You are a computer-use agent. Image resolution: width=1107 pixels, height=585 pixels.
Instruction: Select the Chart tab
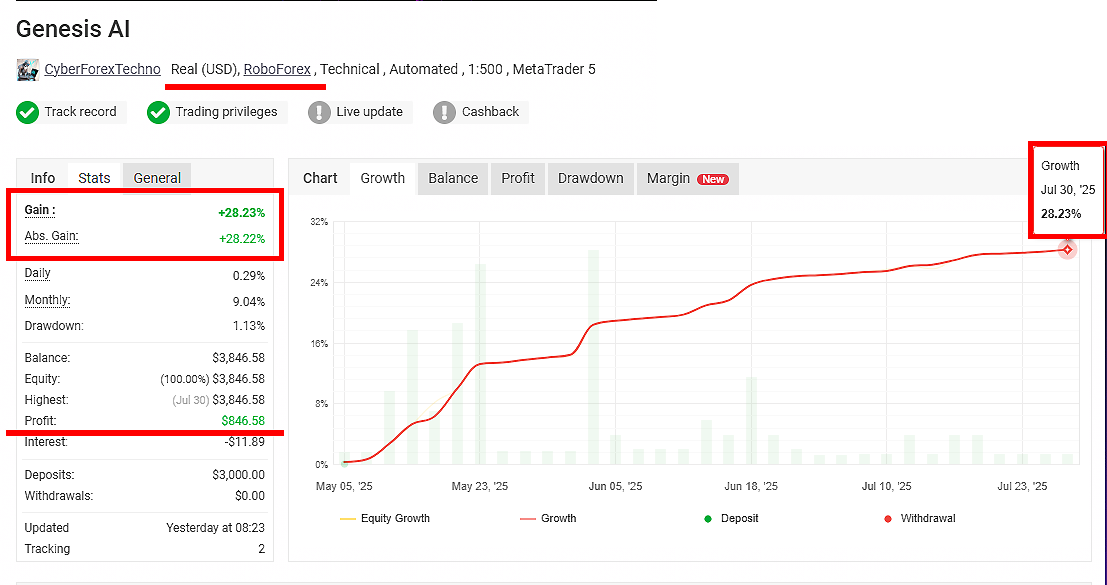321,179
